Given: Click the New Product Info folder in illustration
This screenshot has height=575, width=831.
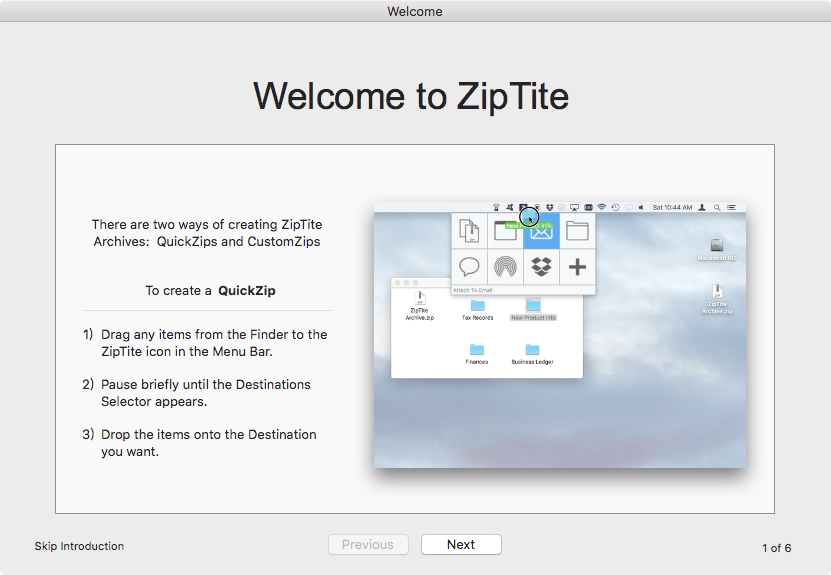Looking at the screenshot, I should point(533,309).
